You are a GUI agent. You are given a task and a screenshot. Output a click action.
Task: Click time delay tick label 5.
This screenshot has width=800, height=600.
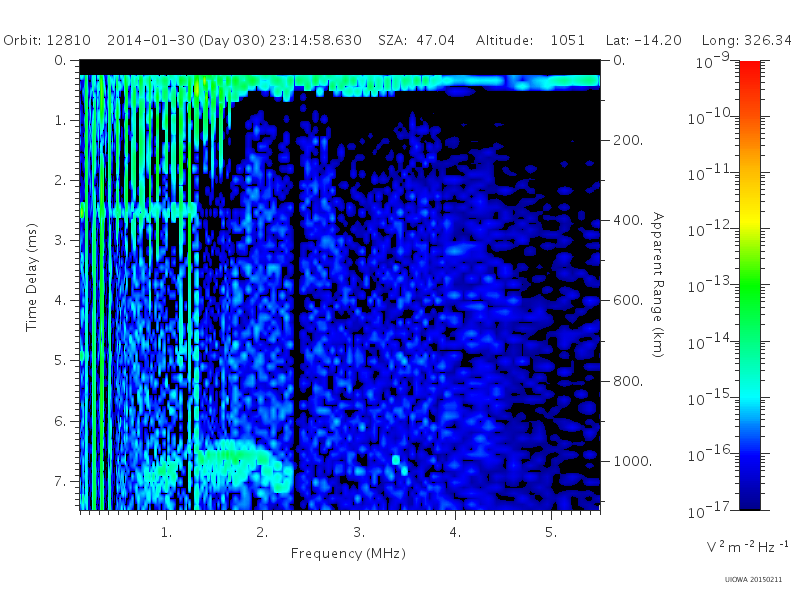(x=60, y=361)
